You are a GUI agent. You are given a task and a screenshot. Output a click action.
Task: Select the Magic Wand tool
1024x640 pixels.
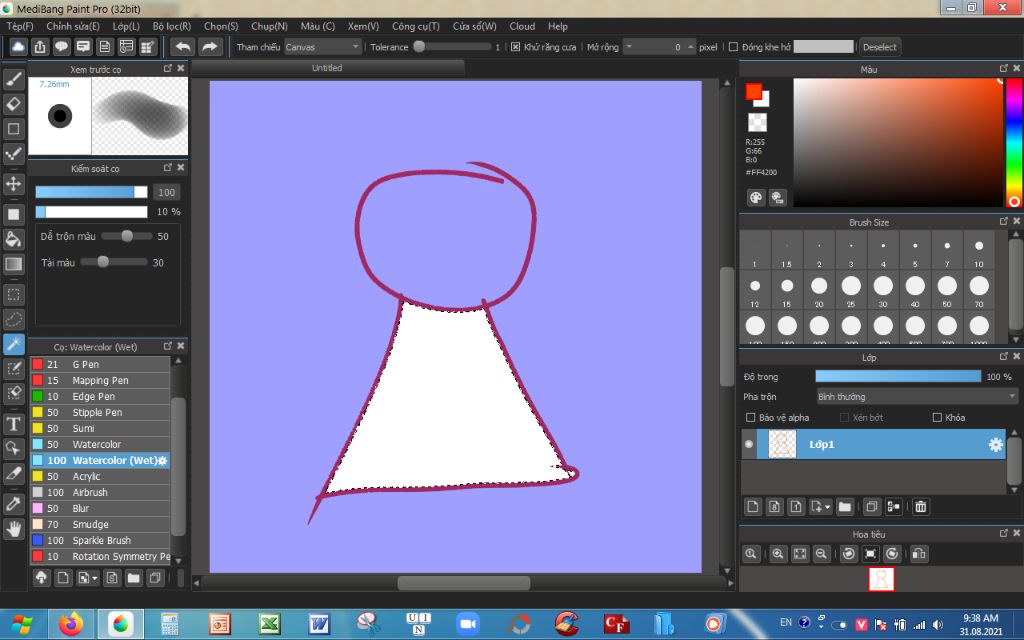[x=14, y=344]
